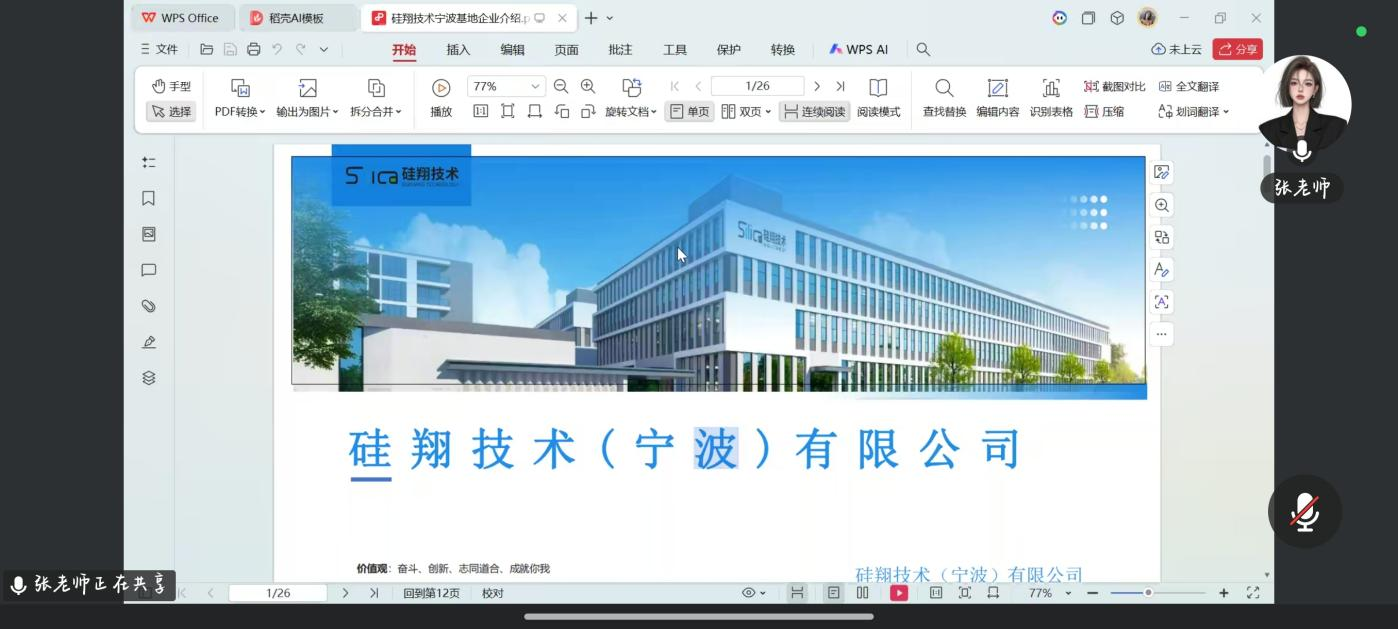Click 校对 proofread in status bar

coord(493,593)
